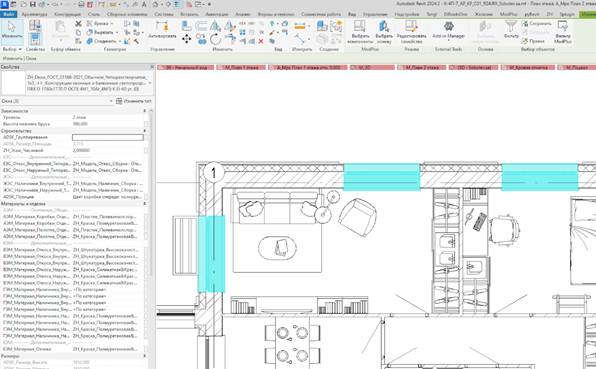Click the Cut to clipboard X icon

pyautogui.click(x=78, y=24)
